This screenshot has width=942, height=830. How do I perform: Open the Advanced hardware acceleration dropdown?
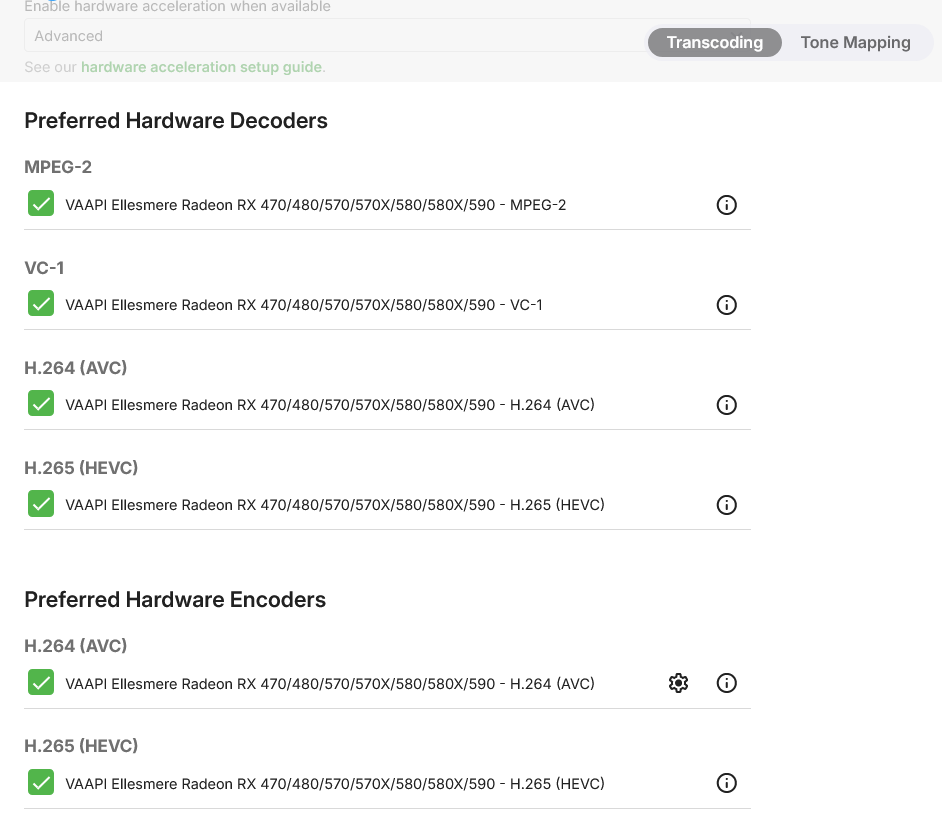(330, 36)
